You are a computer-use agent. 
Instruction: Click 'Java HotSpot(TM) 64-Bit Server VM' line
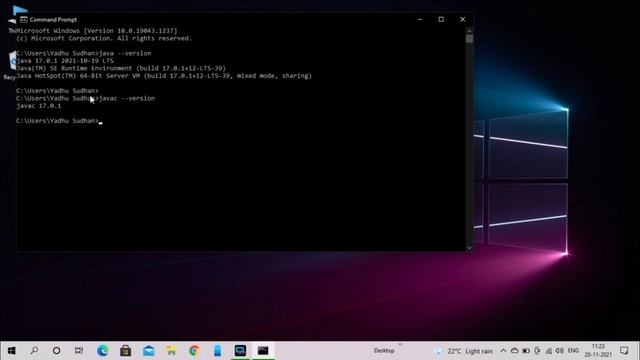pyautogui.click(x=164, y=76)
